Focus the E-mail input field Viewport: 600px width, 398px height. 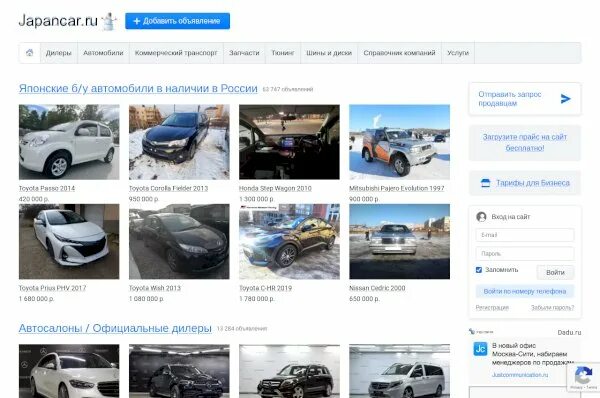tap(525, 235)
